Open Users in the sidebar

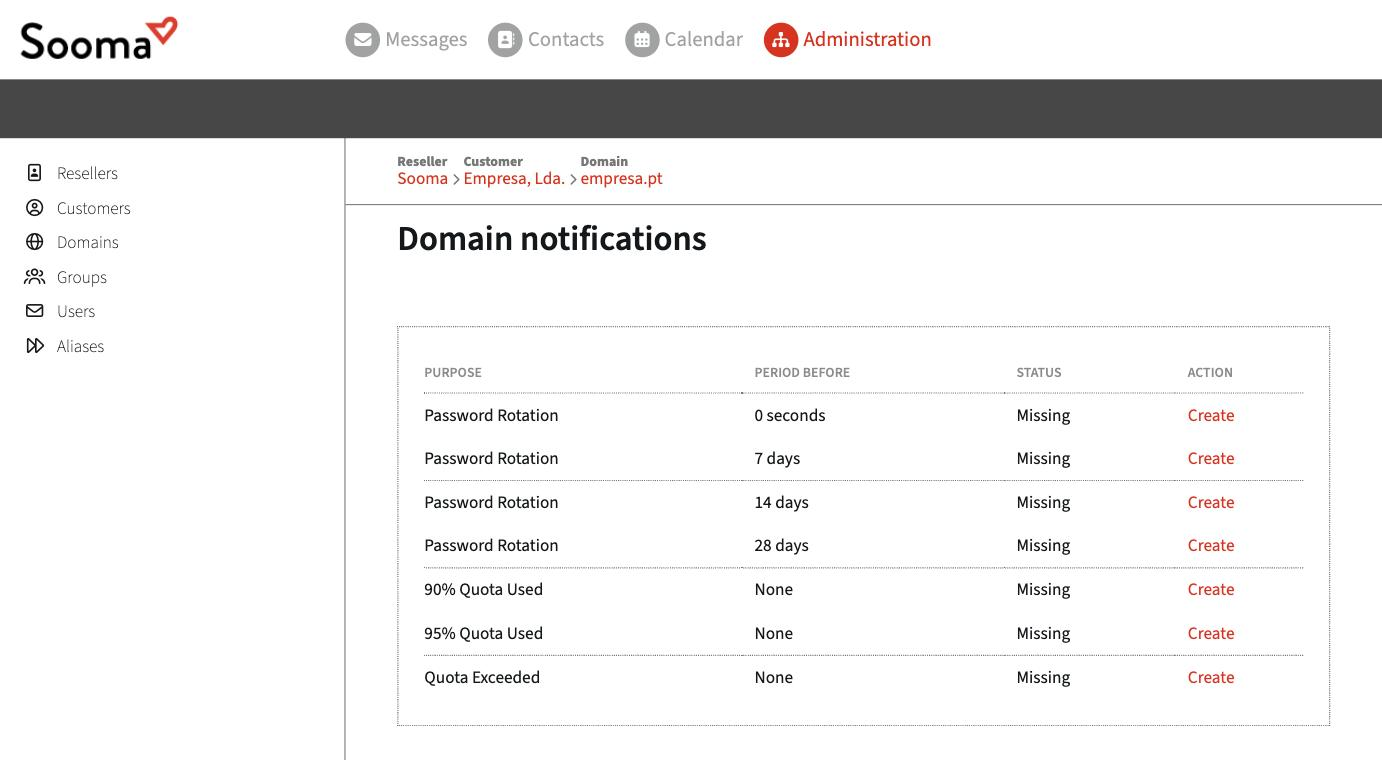[x=75, y=311]
